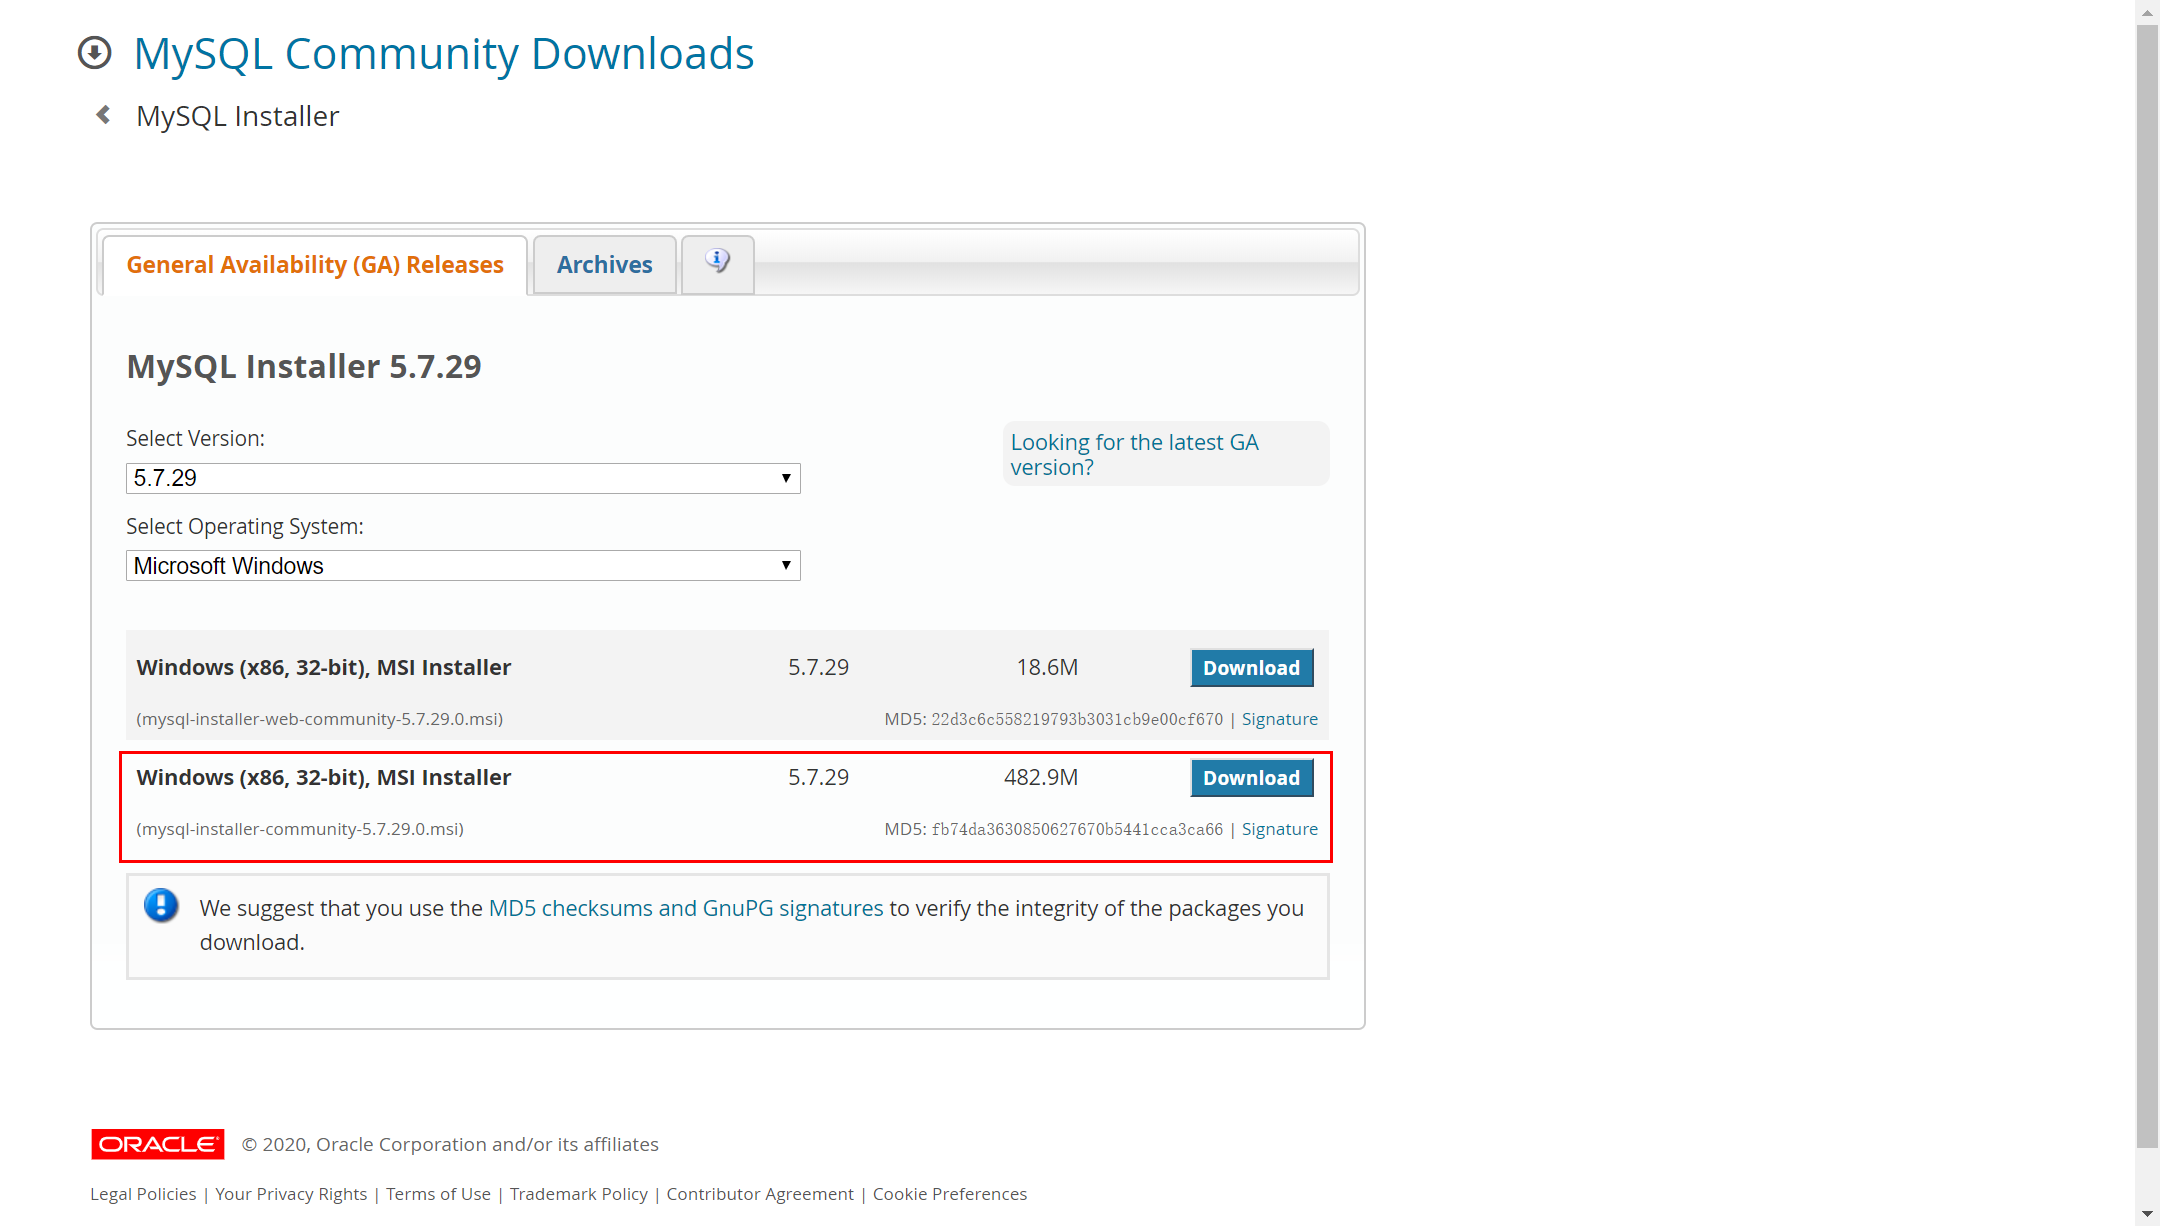Open Cookie Preferences in footer
The width and height of the screenshot is (2160, 1226).
coord(949,1194)
